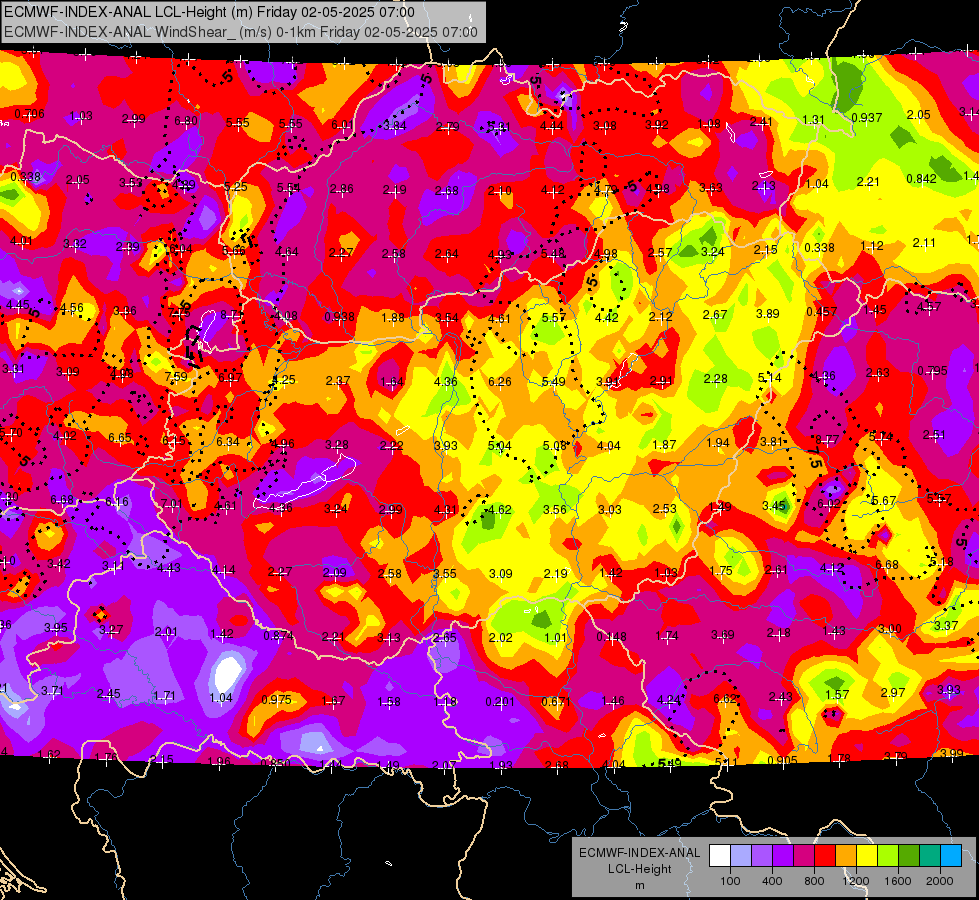Click ECMWF-INDEX-ANAL text in the legend box
The height and width of the screenshot is (900, 979).
(640, 853)
